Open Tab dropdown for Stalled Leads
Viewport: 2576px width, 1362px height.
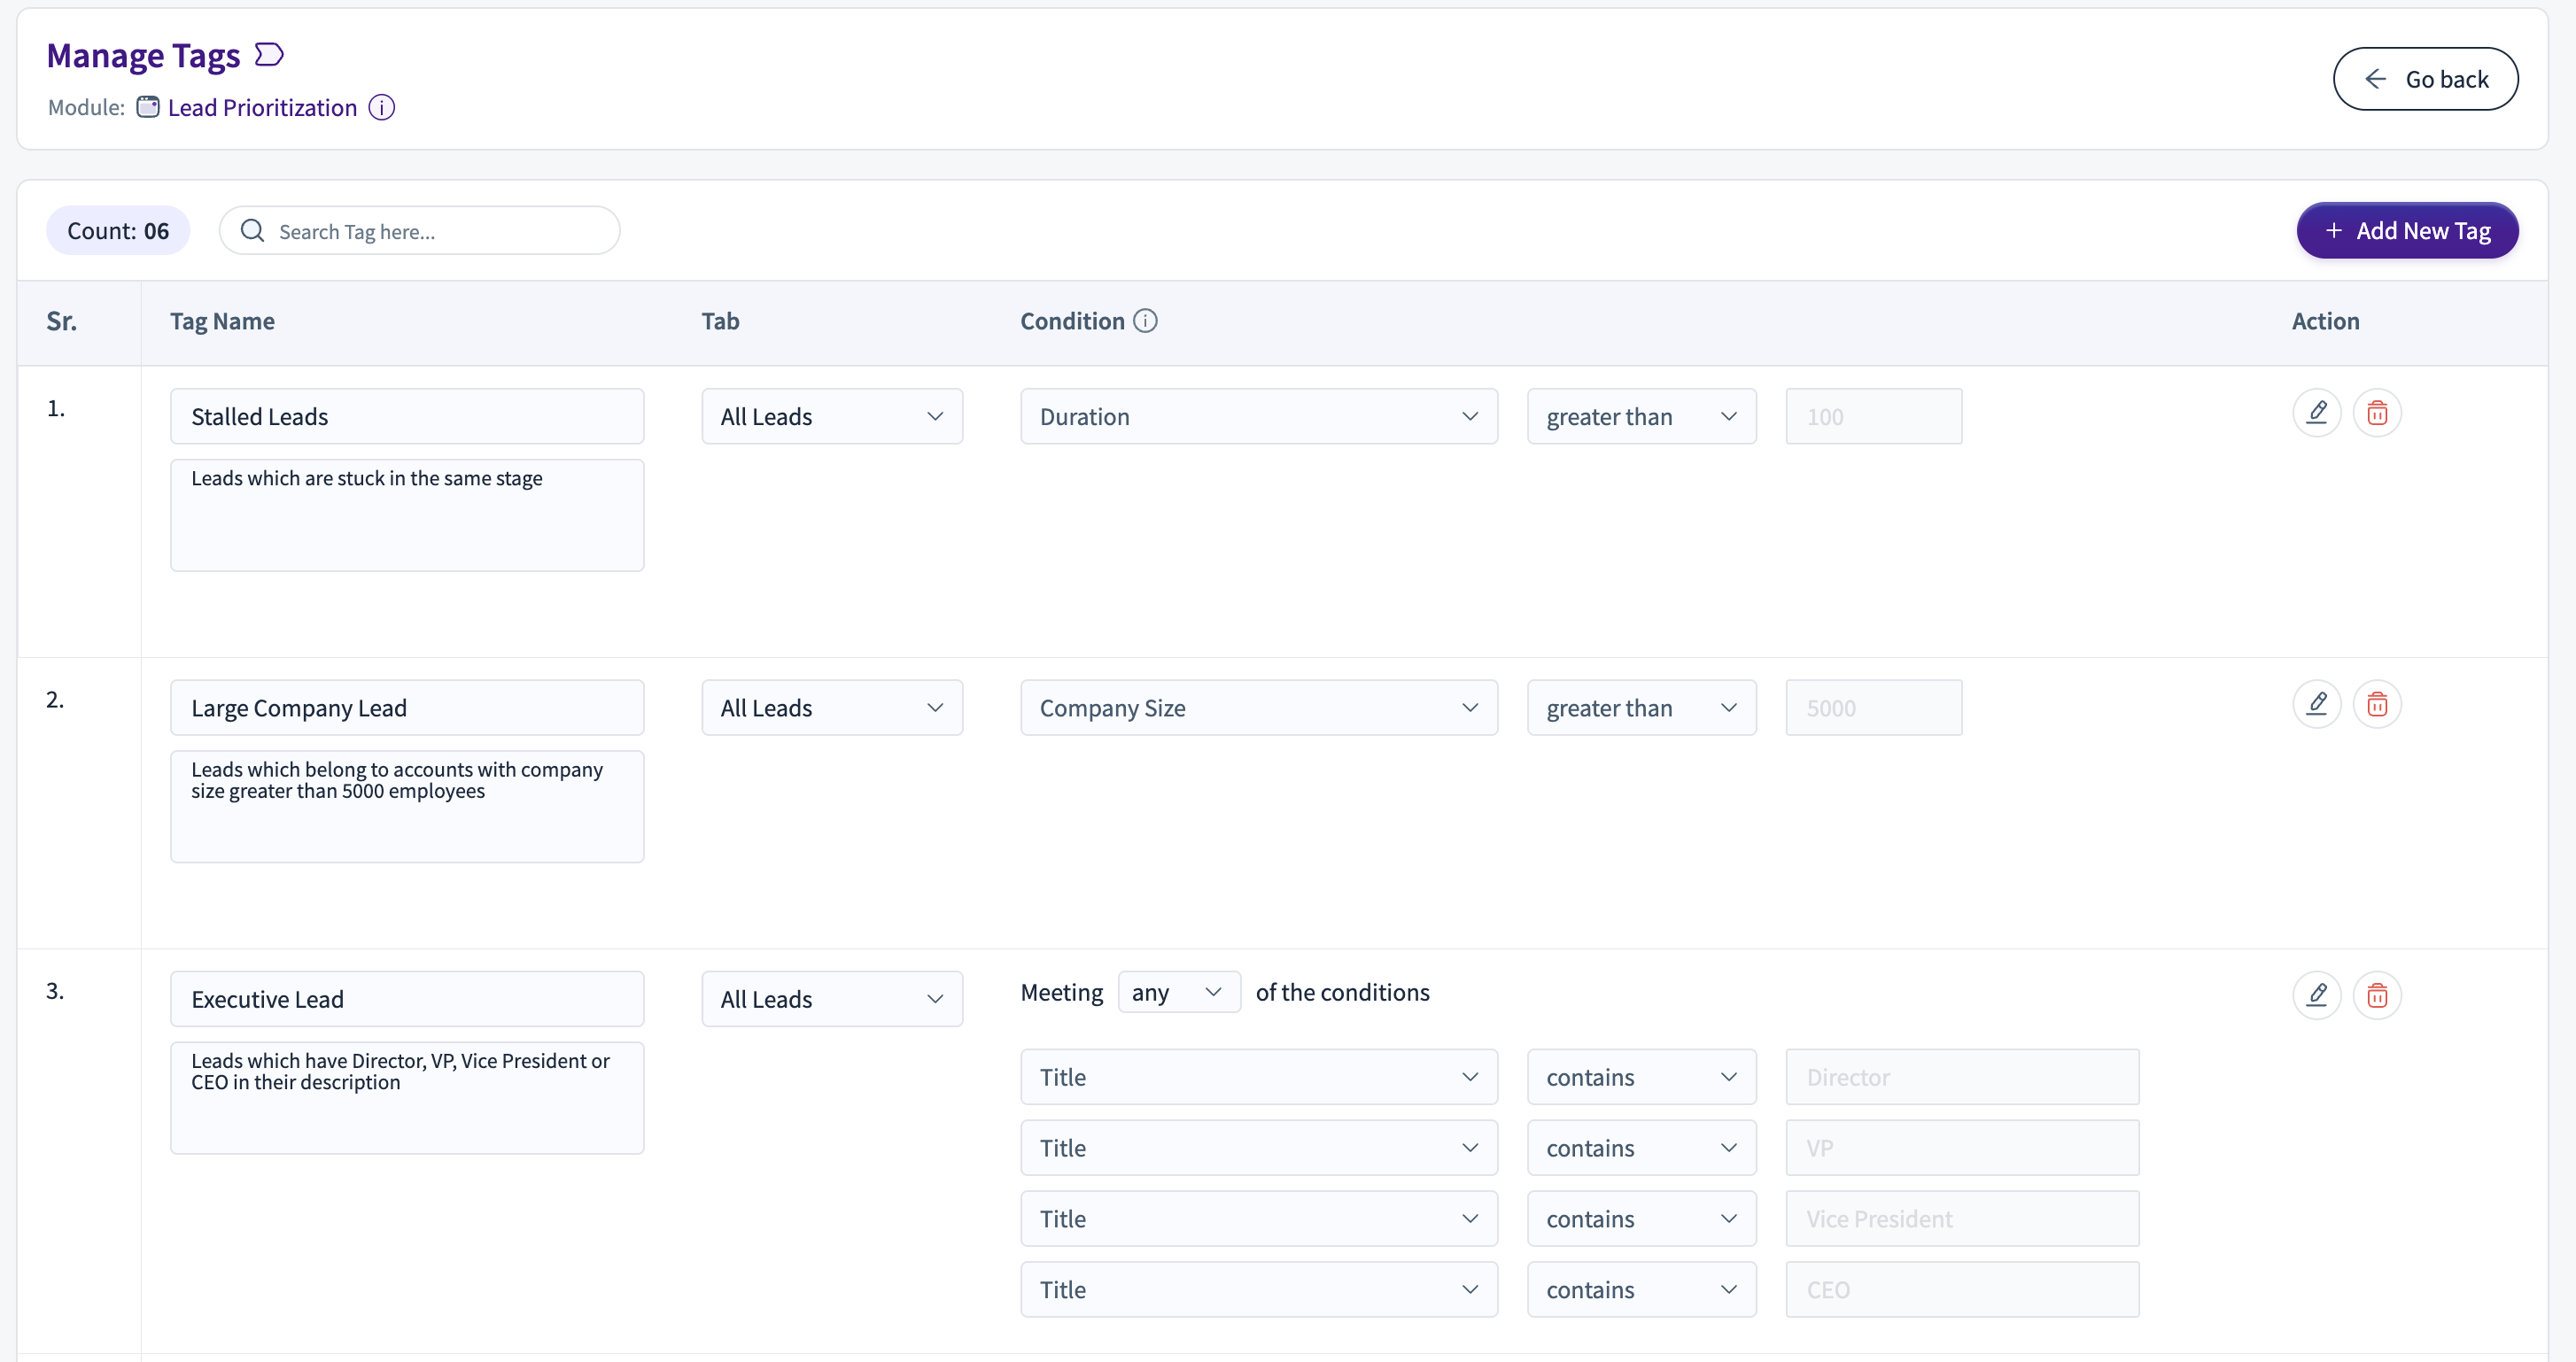pos(832,416)
